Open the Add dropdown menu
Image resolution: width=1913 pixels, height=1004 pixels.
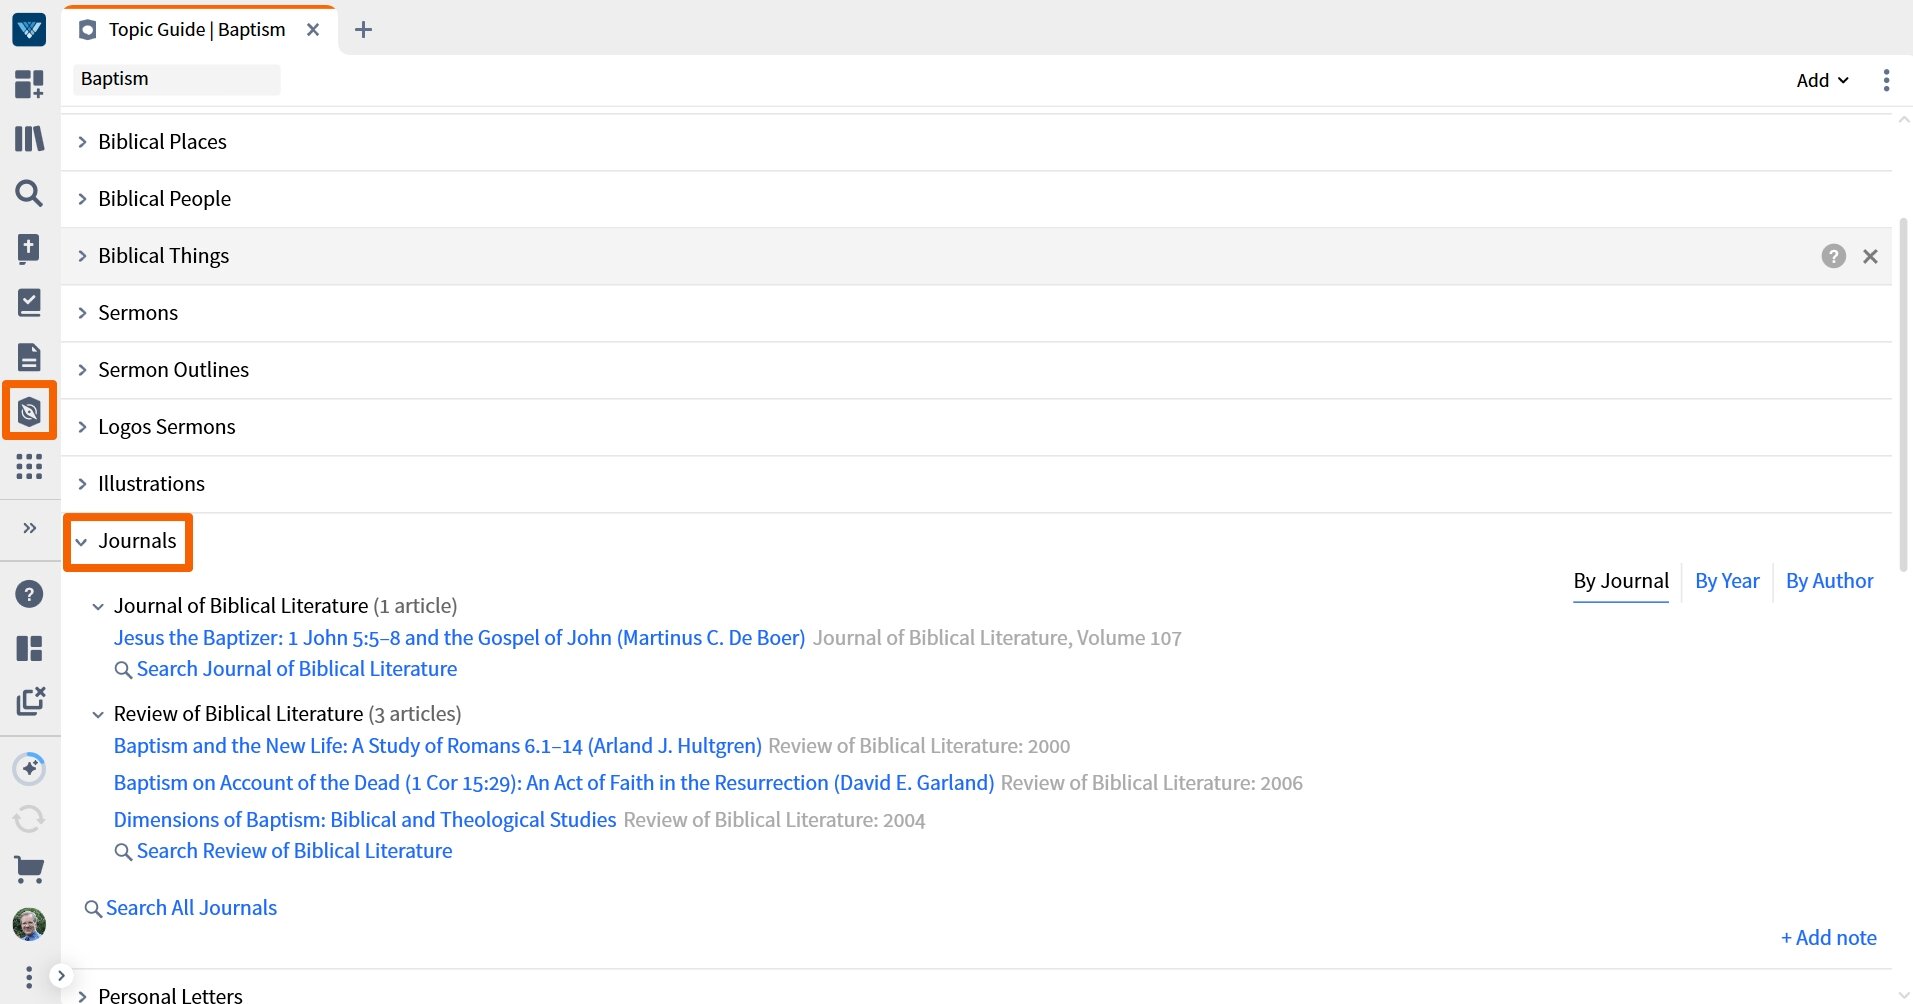(1822, 80)
